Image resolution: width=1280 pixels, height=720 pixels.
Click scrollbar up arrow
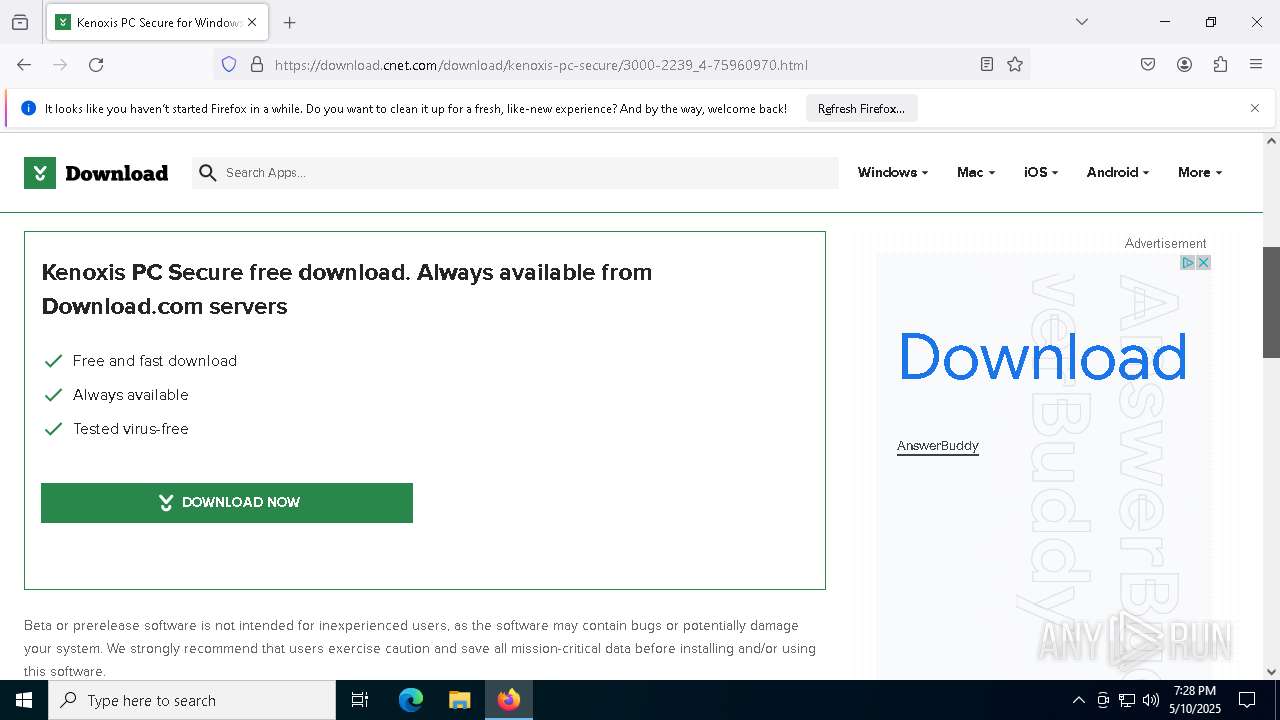pos(1271,141)
